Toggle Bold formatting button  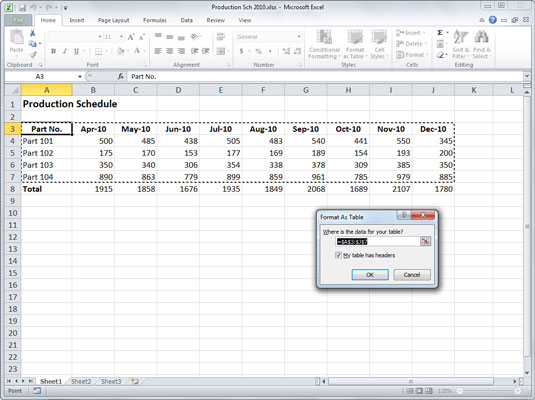point(53,51)
